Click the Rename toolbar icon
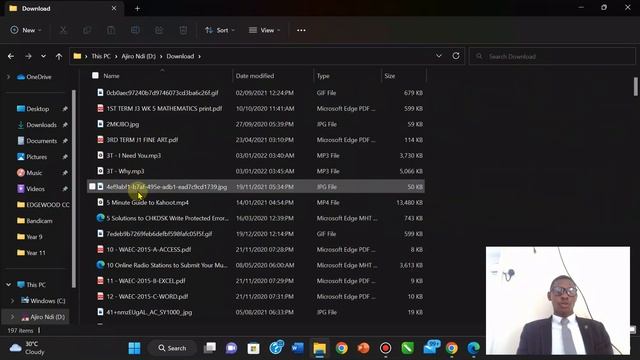Image resolution: width=640 pixels, height=360 pixels. (x=135, y=30)
